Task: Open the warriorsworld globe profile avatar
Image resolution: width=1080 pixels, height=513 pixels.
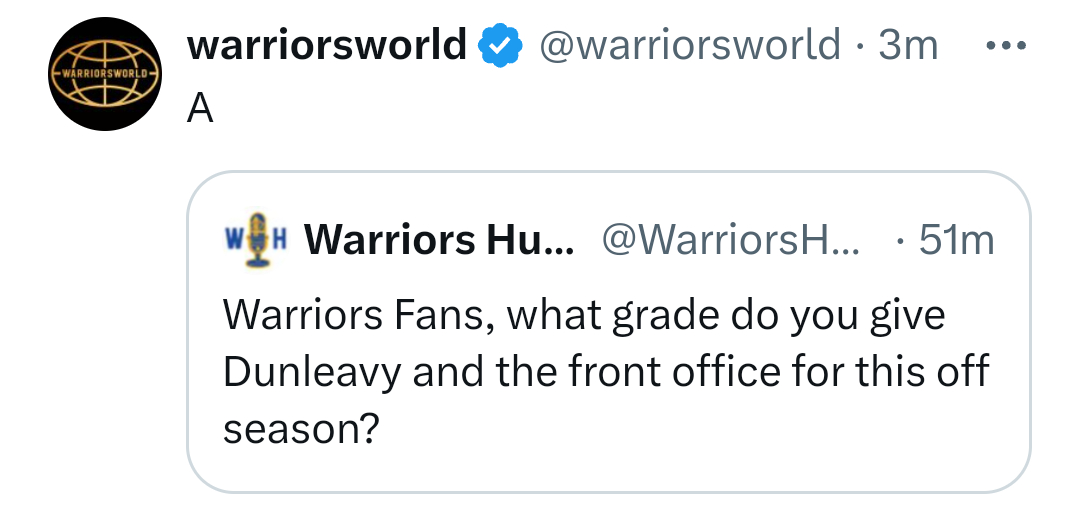Action: pyautogui.click(x=105, y=74)
